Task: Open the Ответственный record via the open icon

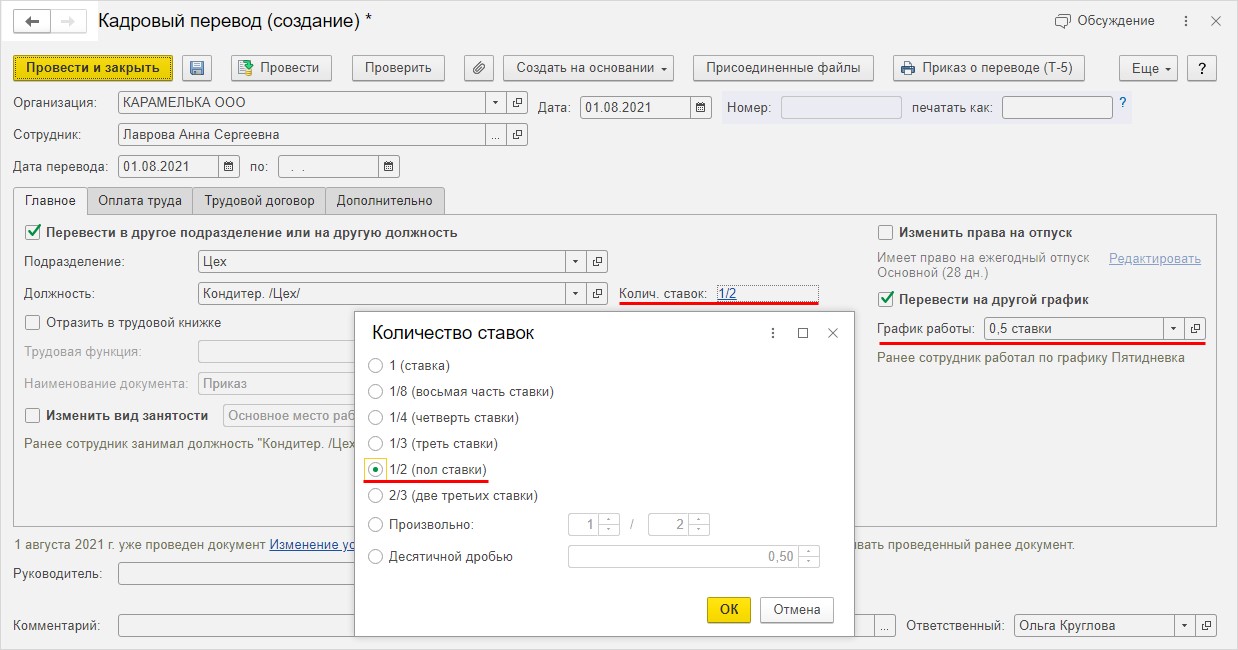Action: click(1207, 626)
